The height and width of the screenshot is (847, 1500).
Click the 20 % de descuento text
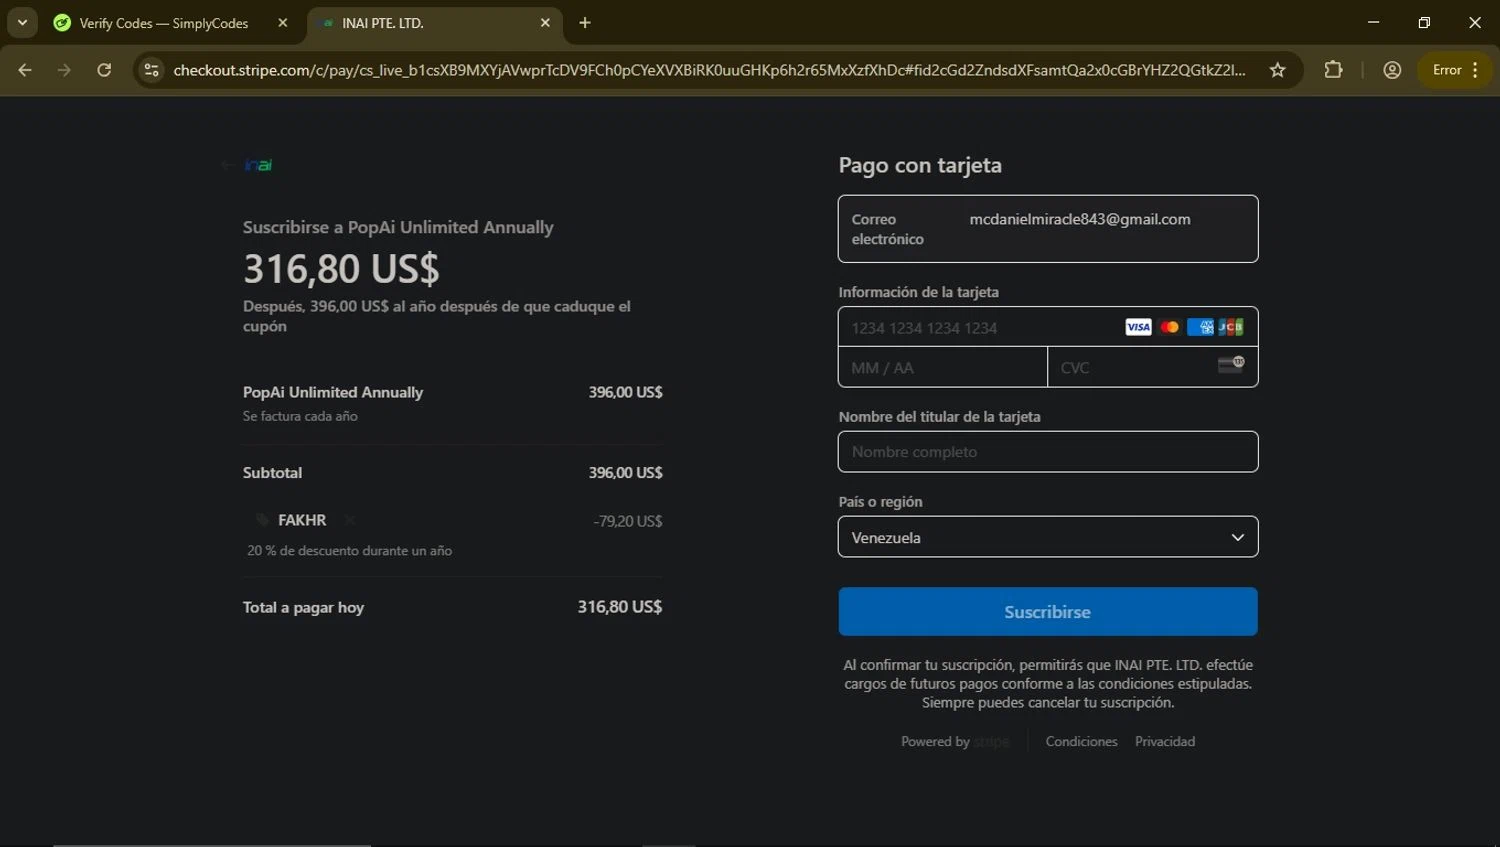pos(349,550)
